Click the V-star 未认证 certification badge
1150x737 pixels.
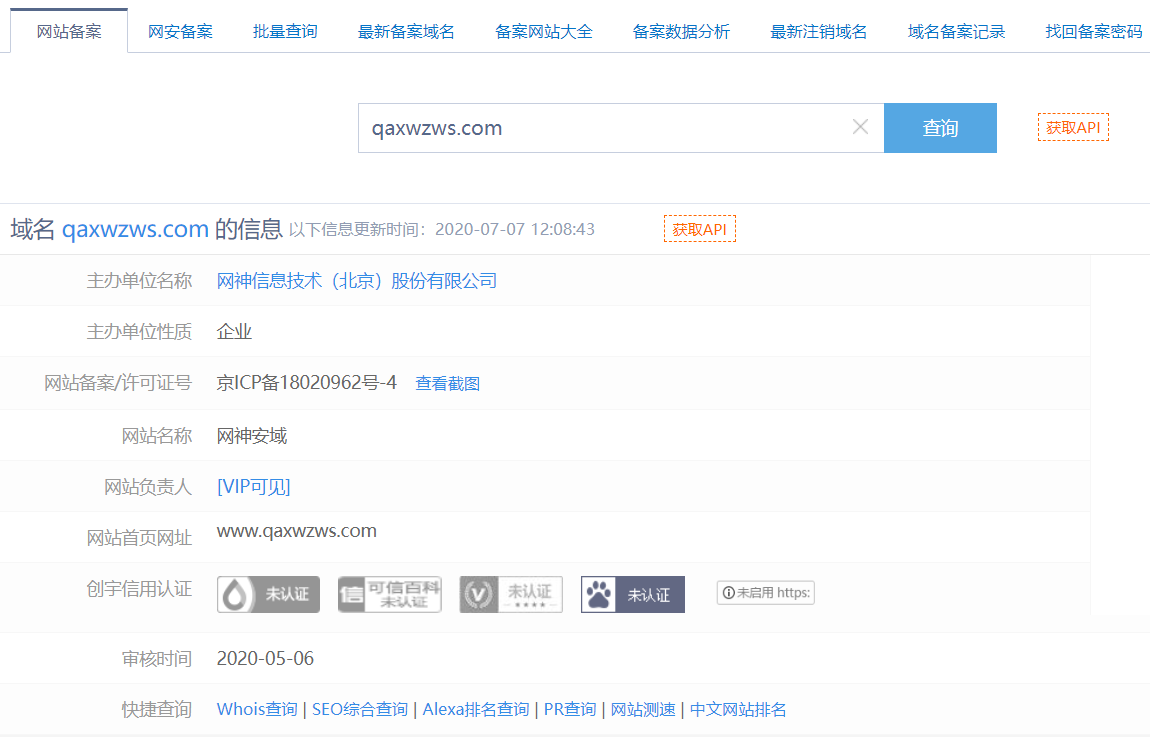(511, 594)
